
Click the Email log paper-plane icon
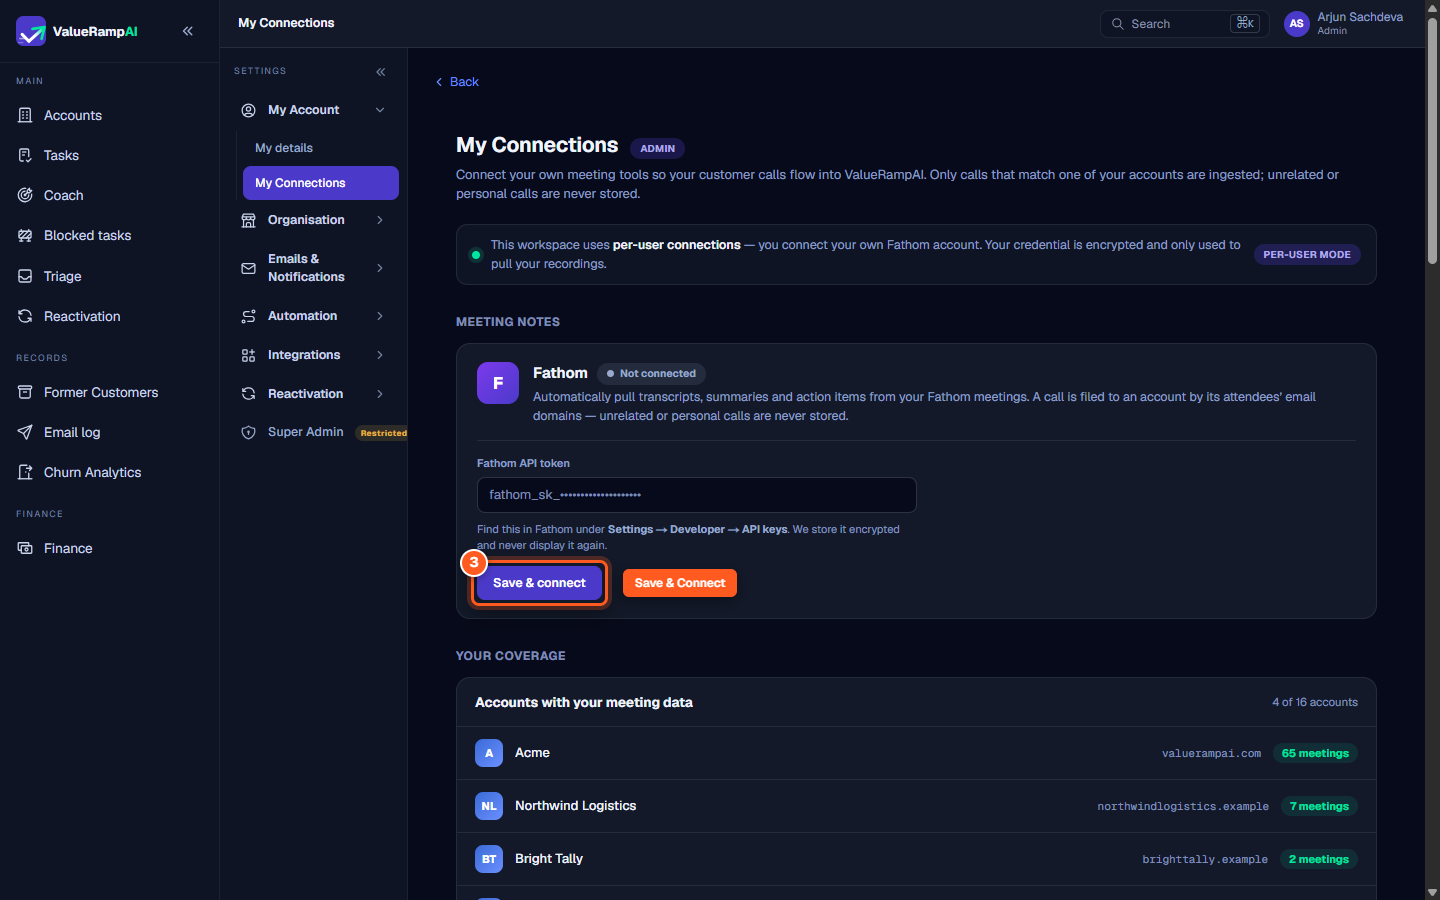pos(25,432)
